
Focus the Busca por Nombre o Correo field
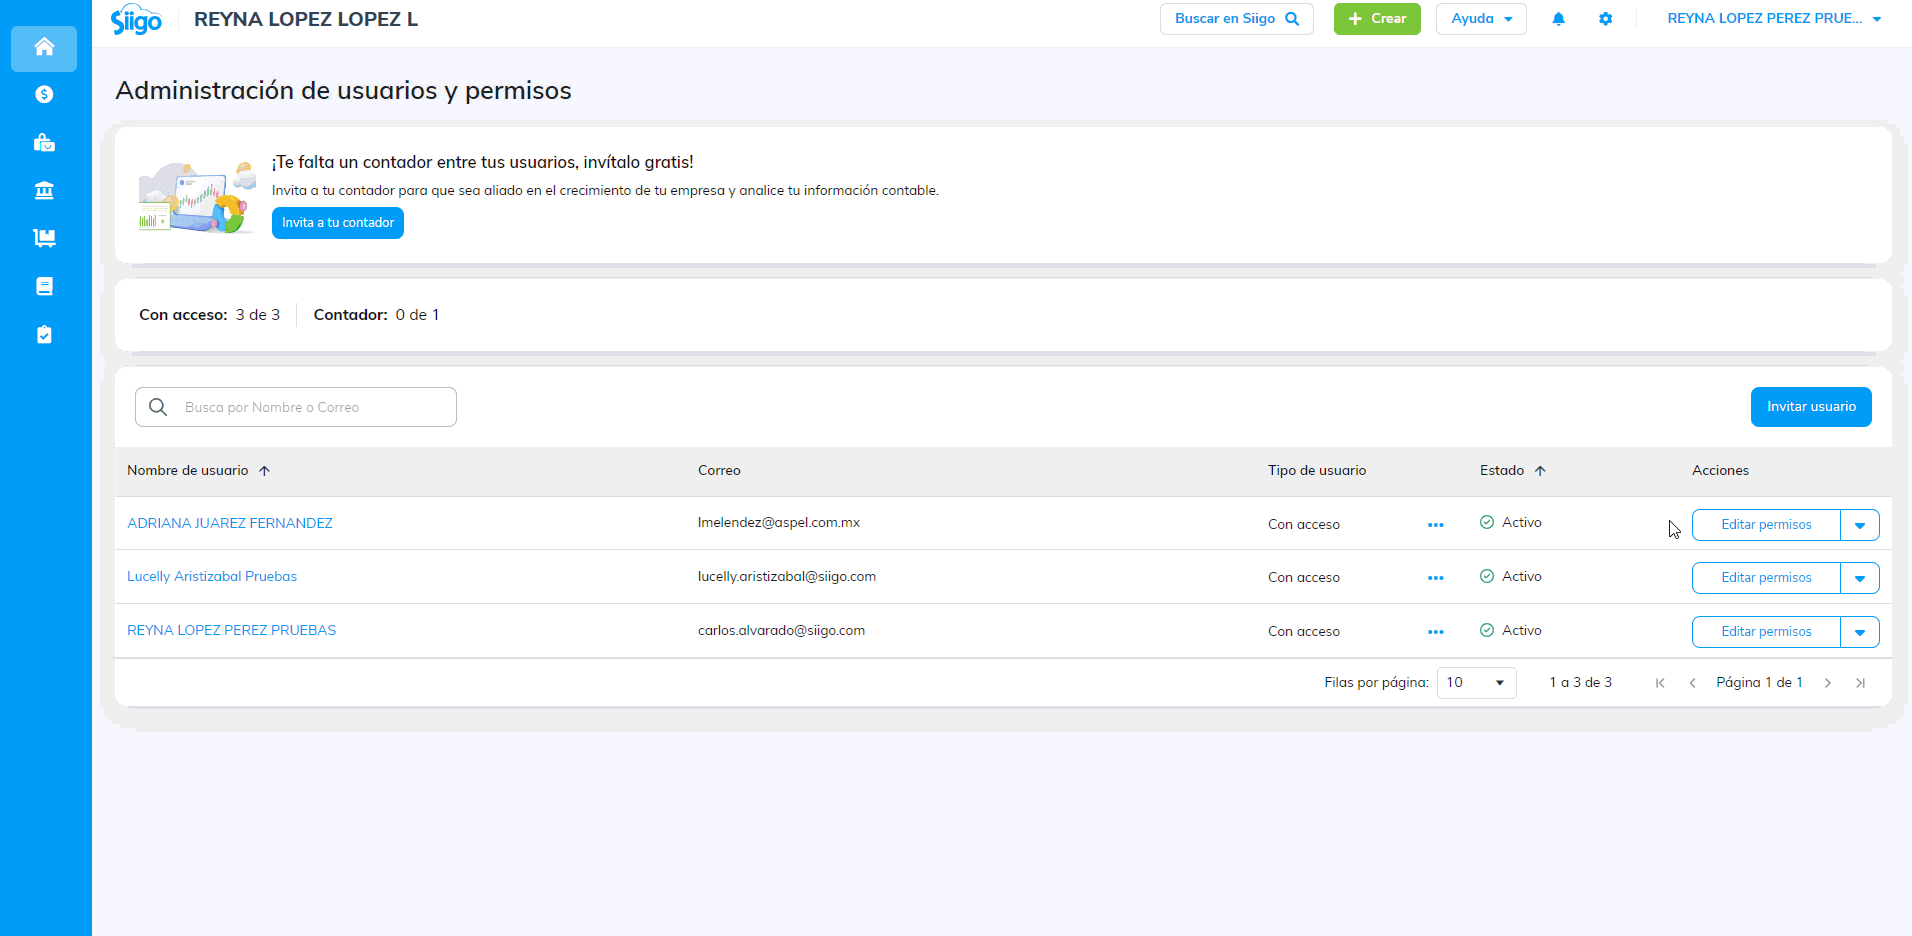point(310,407)
